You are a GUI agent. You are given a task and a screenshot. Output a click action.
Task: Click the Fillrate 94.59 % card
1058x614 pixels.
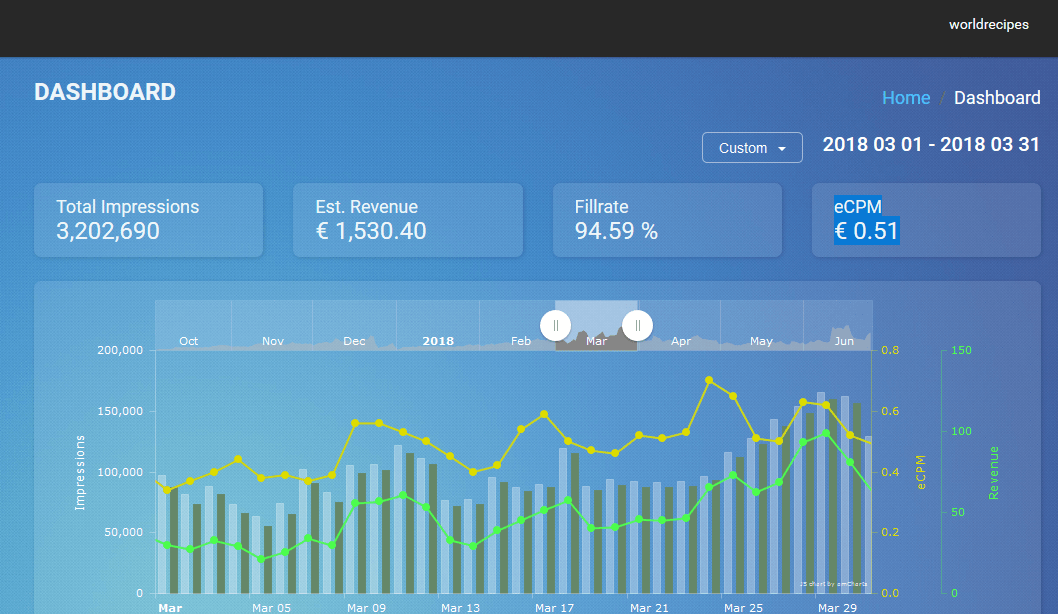pos(666,220)
